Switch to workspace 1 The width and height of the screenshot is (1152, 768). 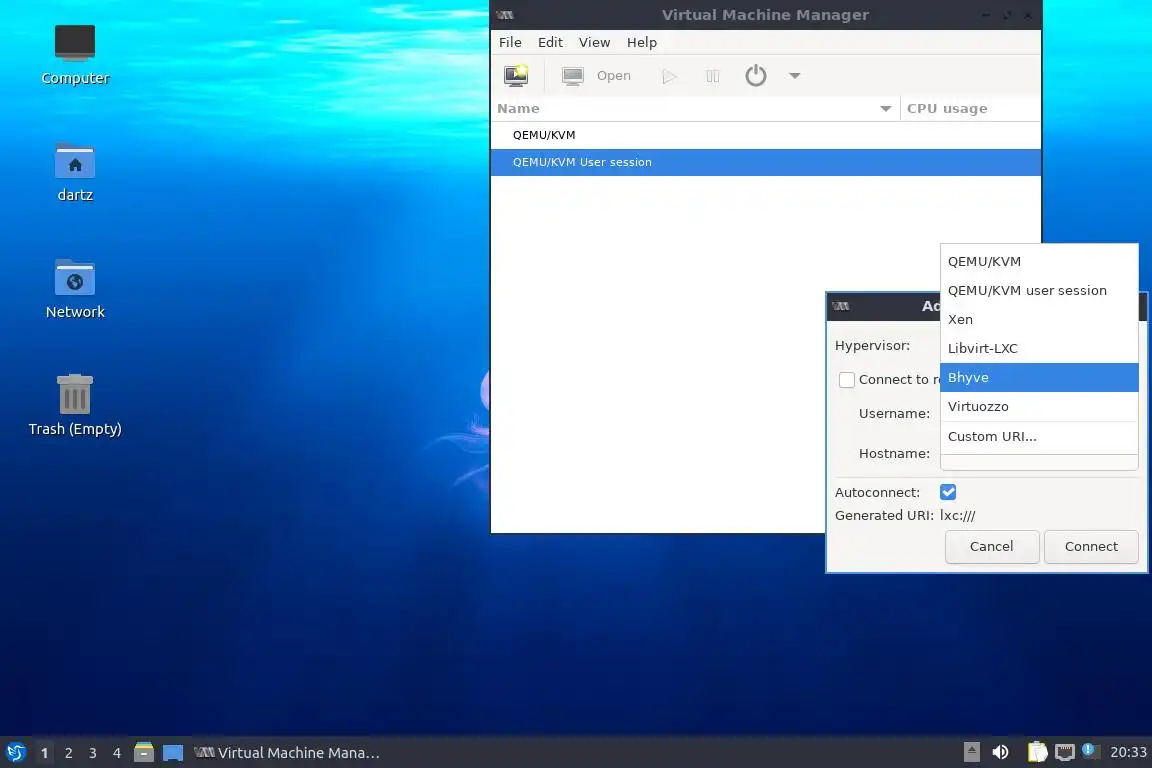pos(44,753)
